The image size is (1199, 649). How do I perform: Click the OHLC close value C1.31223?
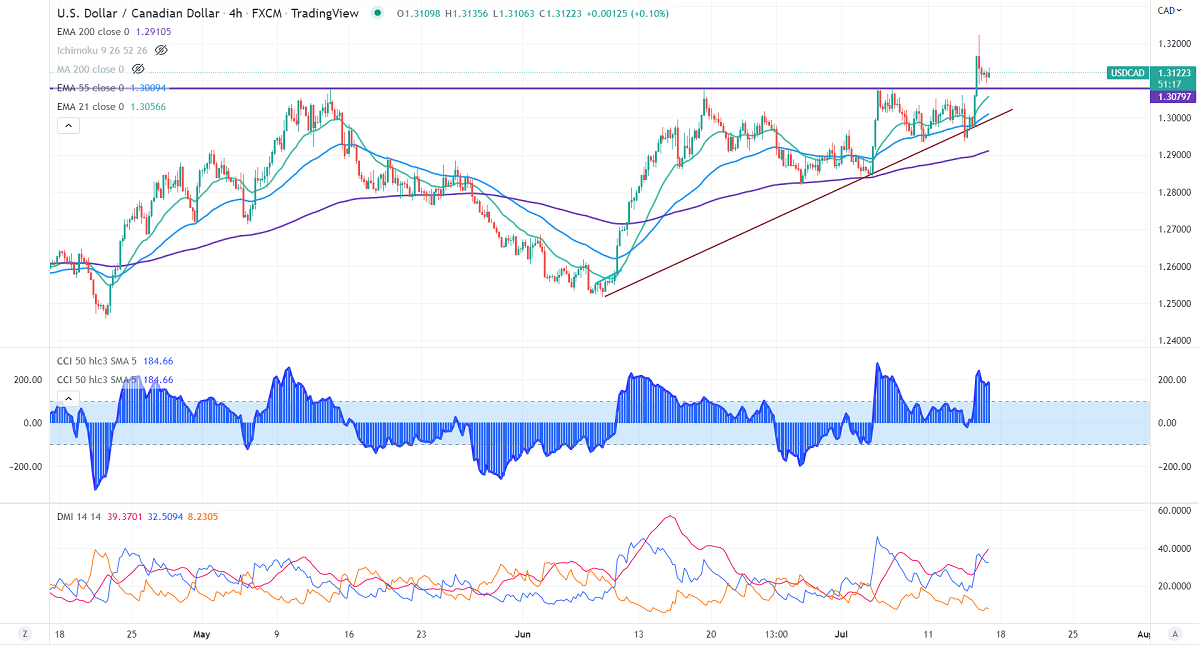[x=561, y=14]
